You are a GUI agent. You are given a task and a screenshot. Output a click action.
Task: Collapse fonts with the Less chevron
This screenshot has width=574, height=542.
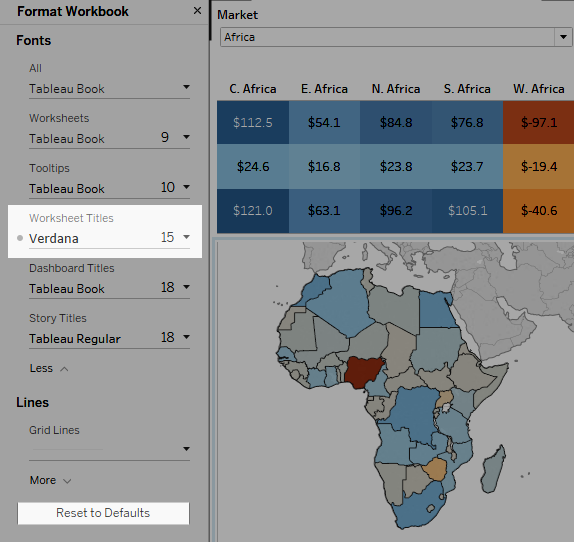point(64,369)
